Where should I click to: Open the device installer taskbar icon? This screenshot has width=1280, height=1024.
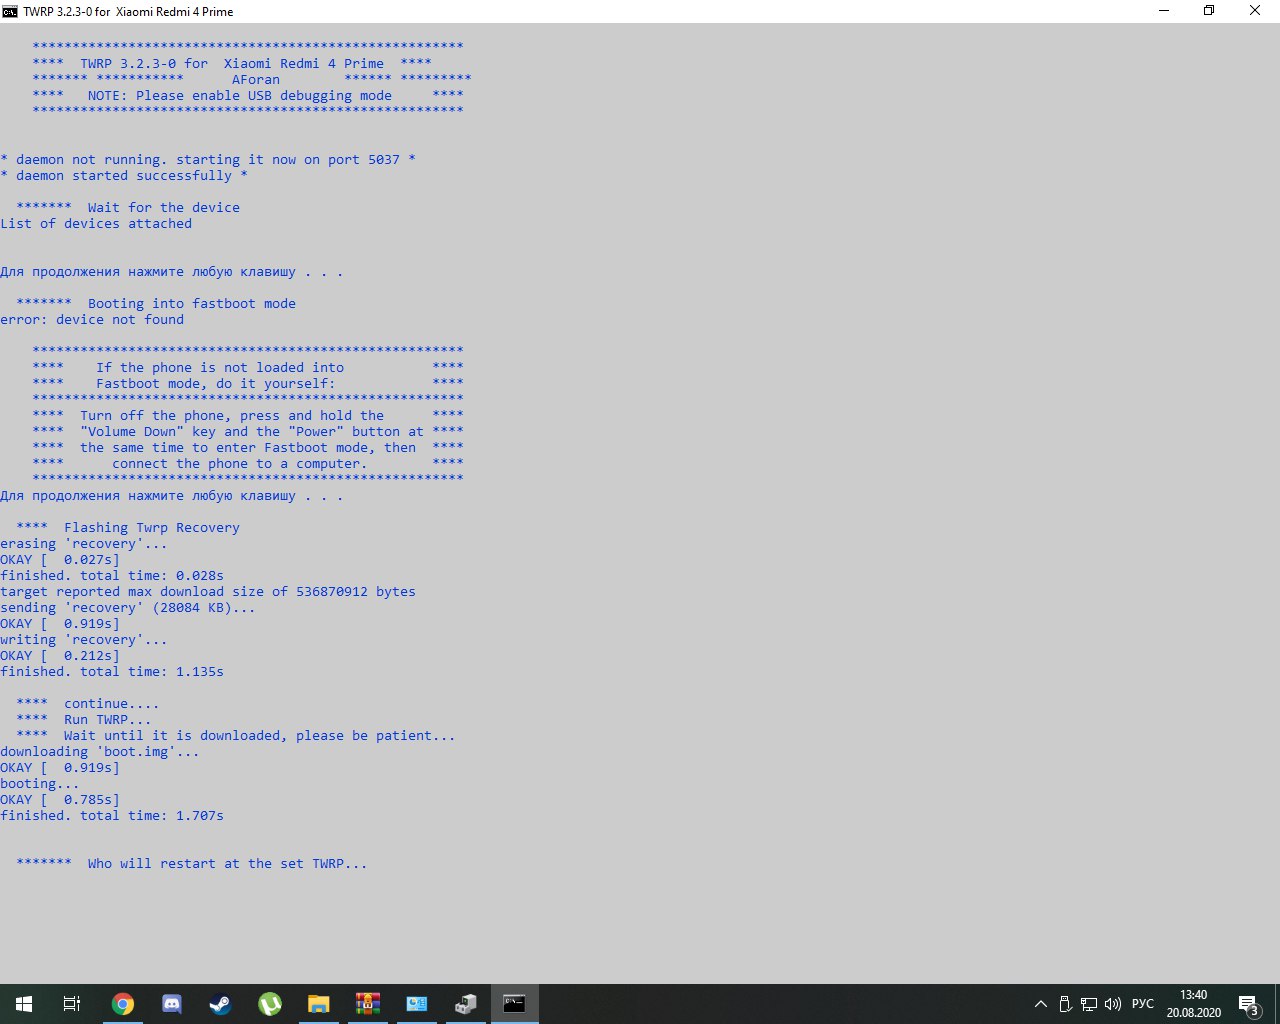point(466,1004)
